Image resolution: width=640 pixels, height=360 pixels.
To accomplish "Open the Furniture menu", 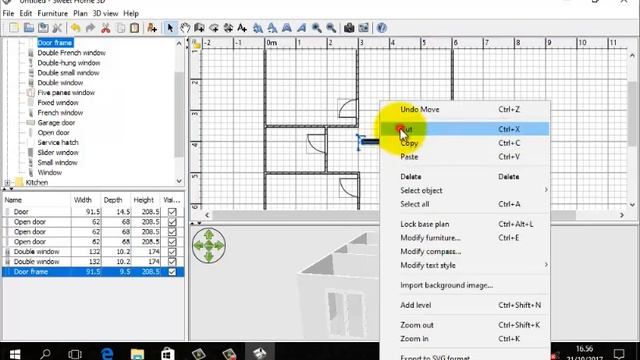I will (53, 13).
